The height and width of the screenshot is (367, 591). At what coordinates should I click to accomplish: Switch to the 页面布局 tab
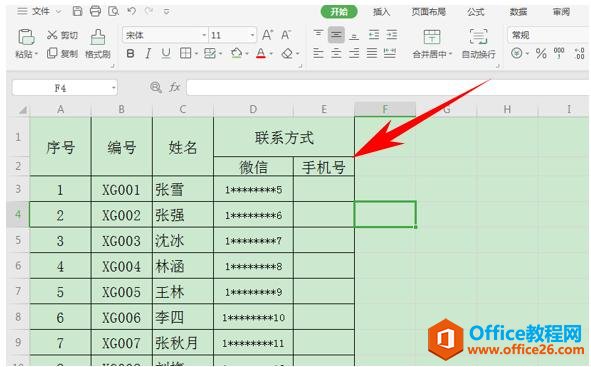[x=429, y=12]
